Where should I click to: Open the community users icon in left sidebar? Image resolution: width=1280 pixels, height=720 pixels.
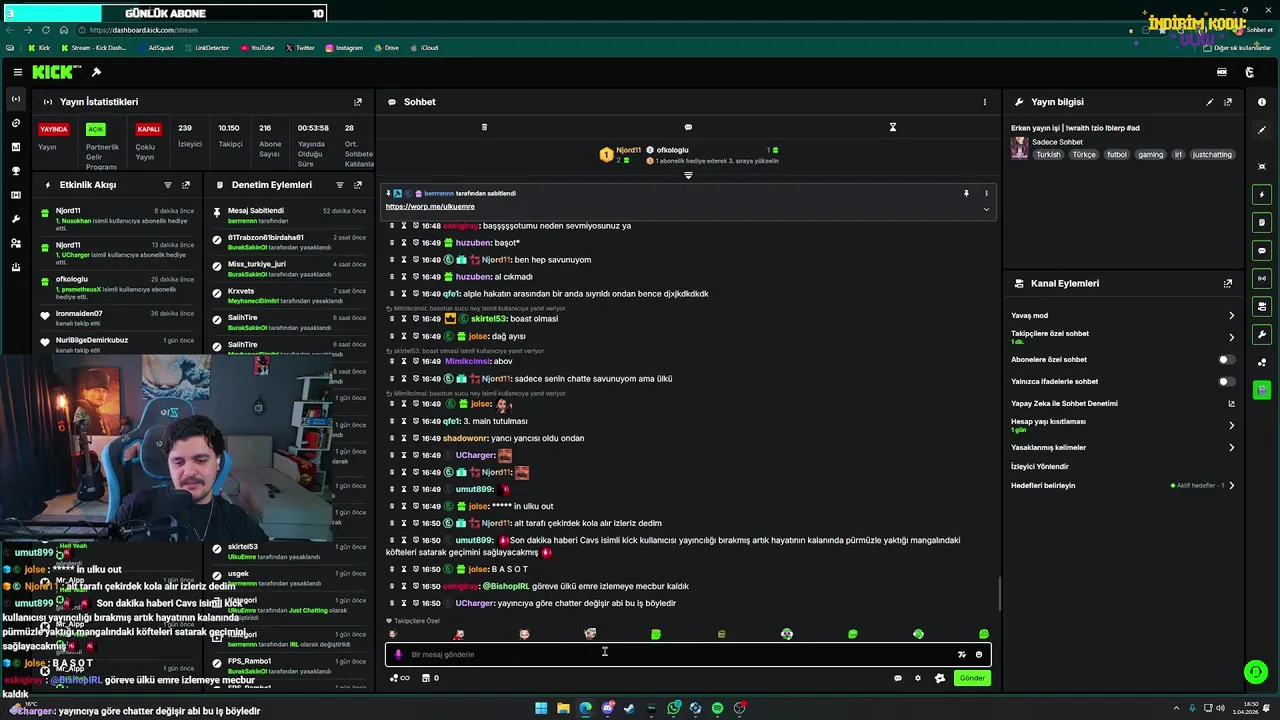(x=16, y=243)
